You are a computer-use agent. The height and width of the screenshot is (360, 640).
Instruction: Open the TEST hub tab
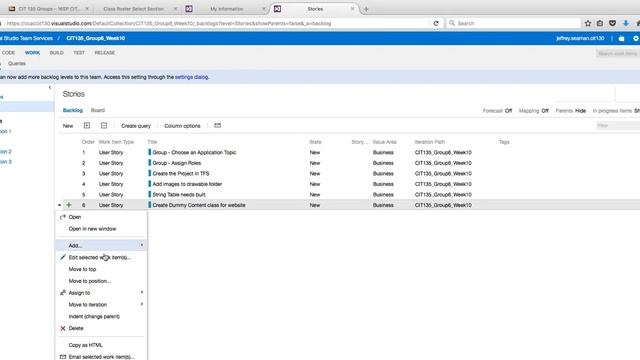(x=79, y=53)
